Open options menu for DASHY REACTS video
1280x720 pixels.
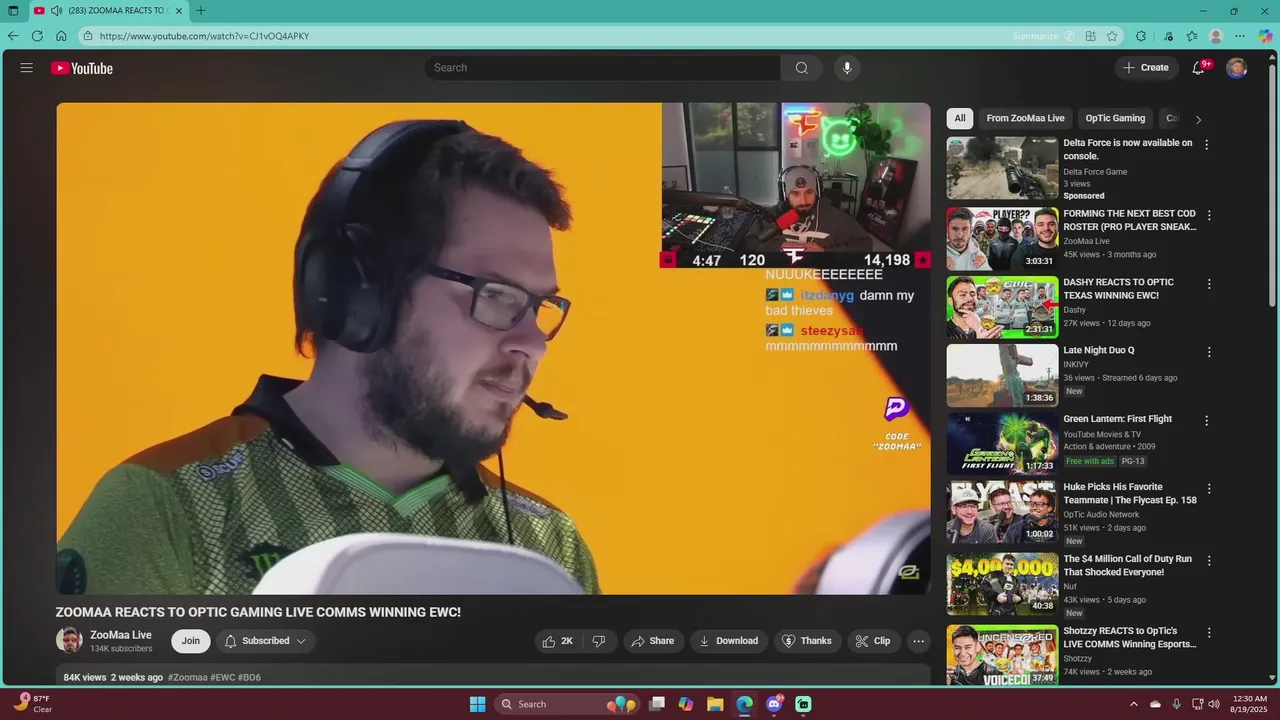point(1209,284)
